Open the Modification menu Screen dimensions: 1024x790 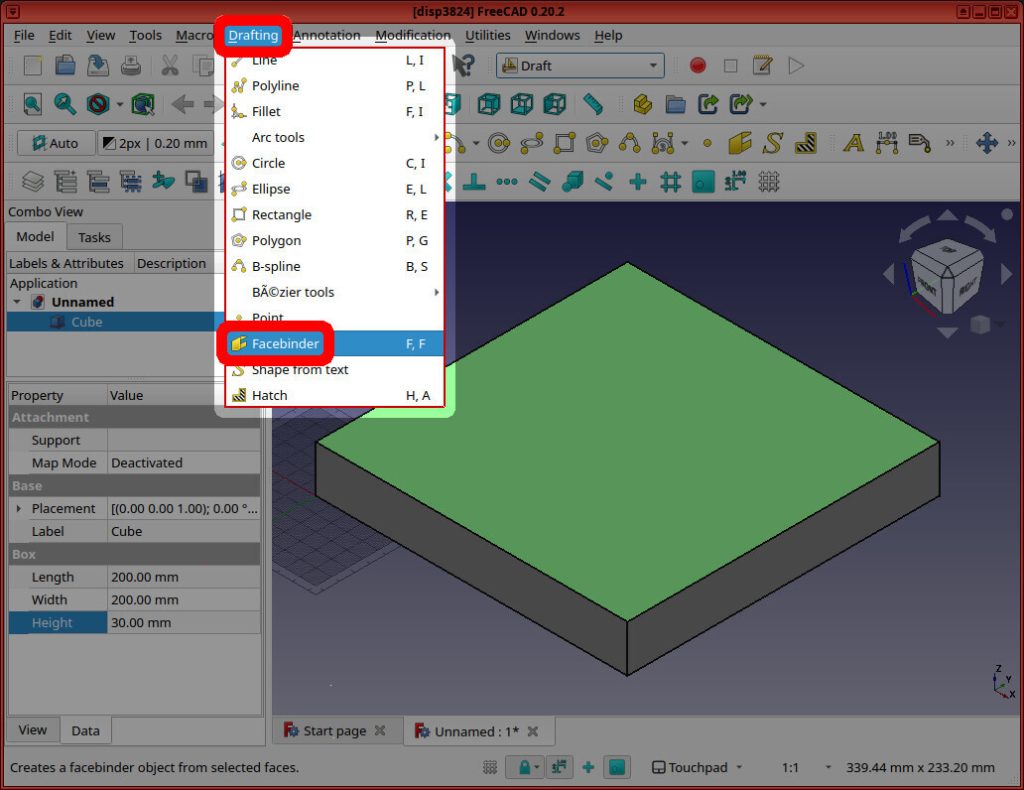413,35
